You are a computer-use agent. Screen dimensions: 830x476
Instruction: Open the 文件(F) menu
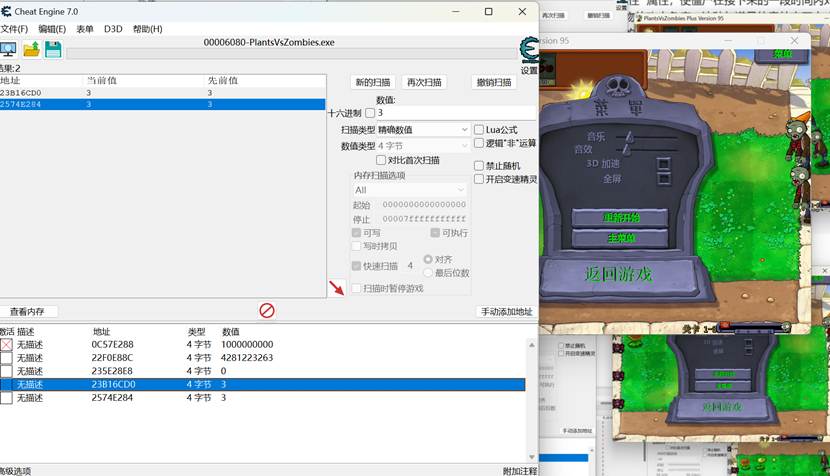14,29
